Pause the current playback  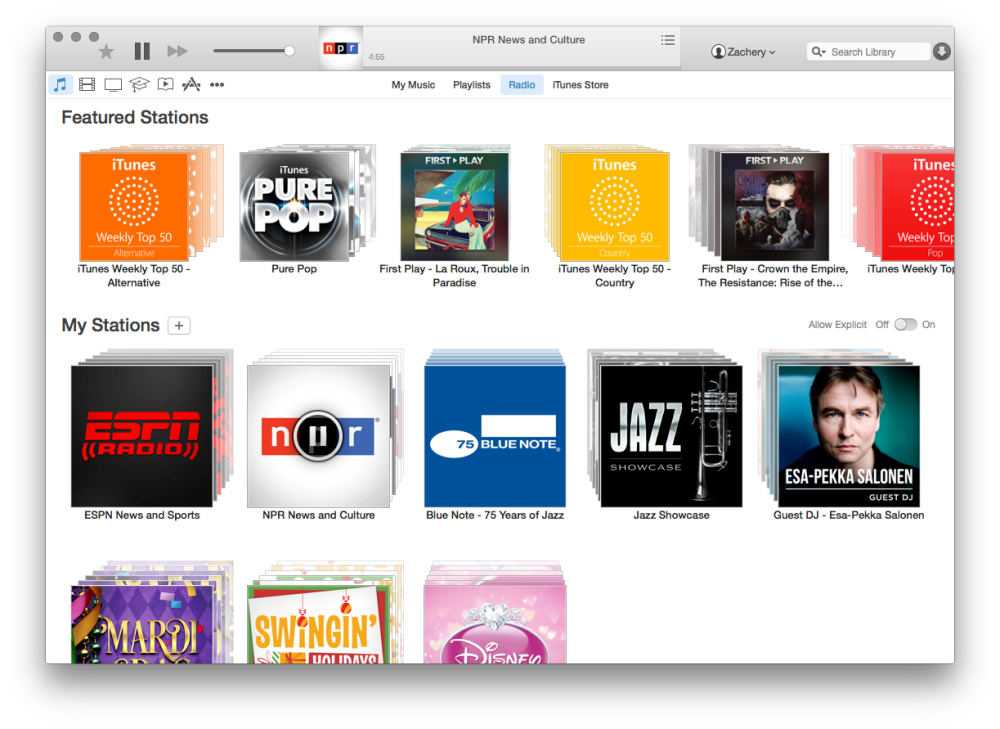point(142,51)
